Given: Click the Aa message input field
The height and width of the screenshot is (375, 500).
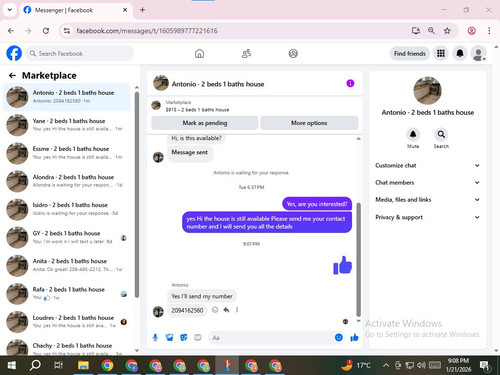Looking at the screenshot, I should (x=271, y=338).
